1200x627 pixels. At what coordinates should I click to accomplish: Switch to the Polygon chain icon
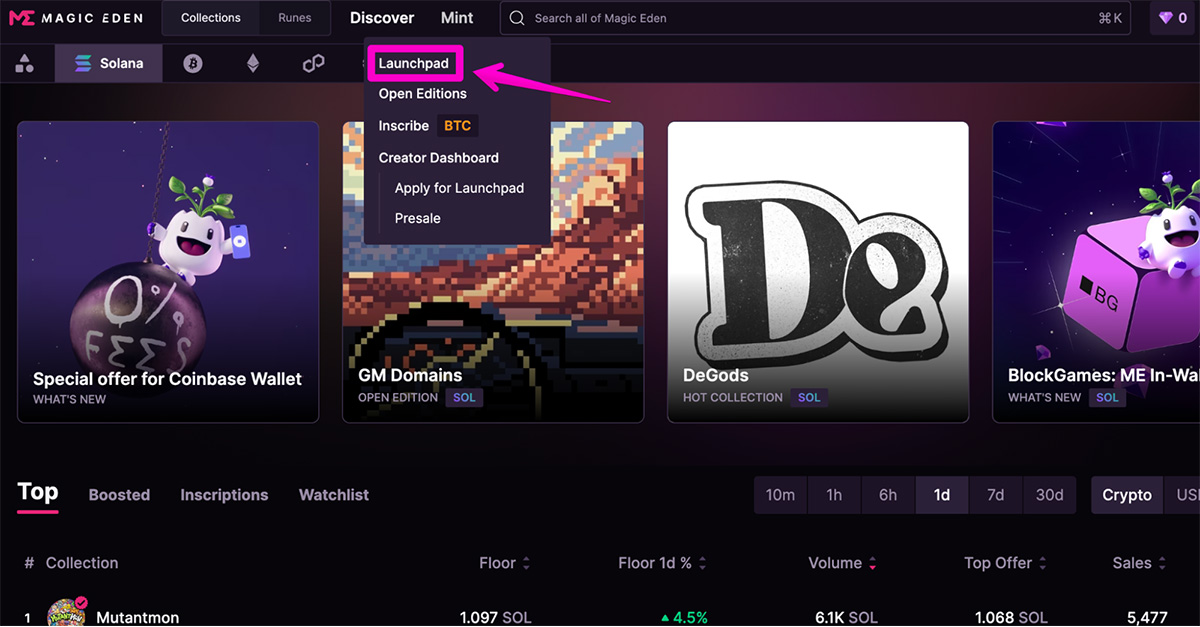pos(314,63)
